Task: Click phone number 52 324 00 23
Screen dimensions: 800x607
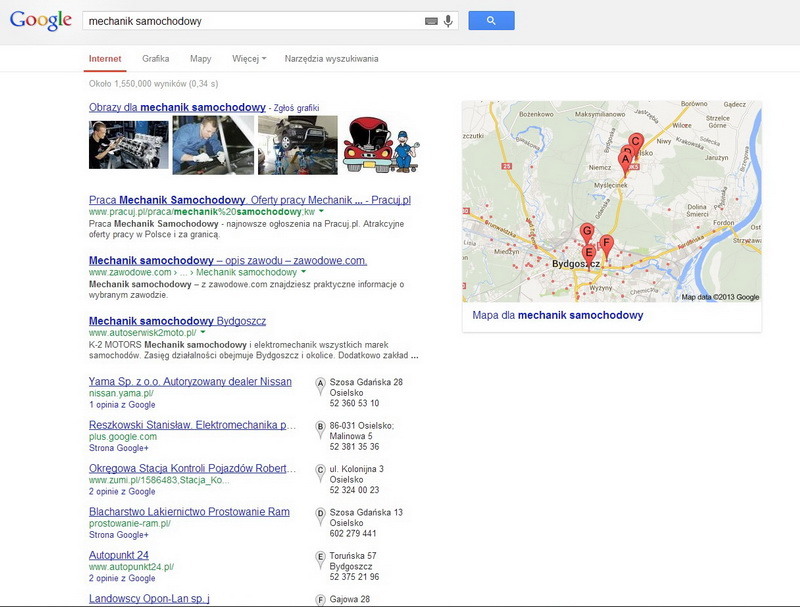Action: (x=354, y=490)
